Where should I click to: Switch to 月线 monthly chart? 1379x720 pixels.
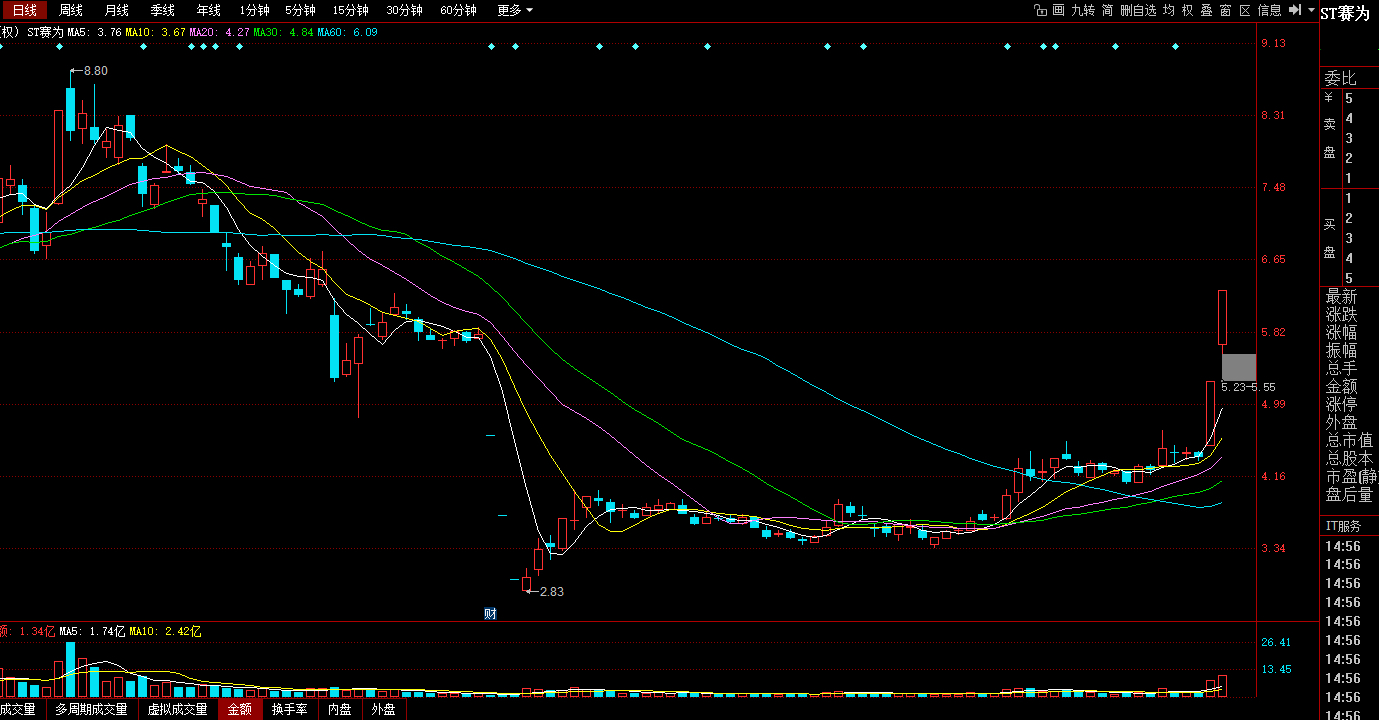(117, 10)
